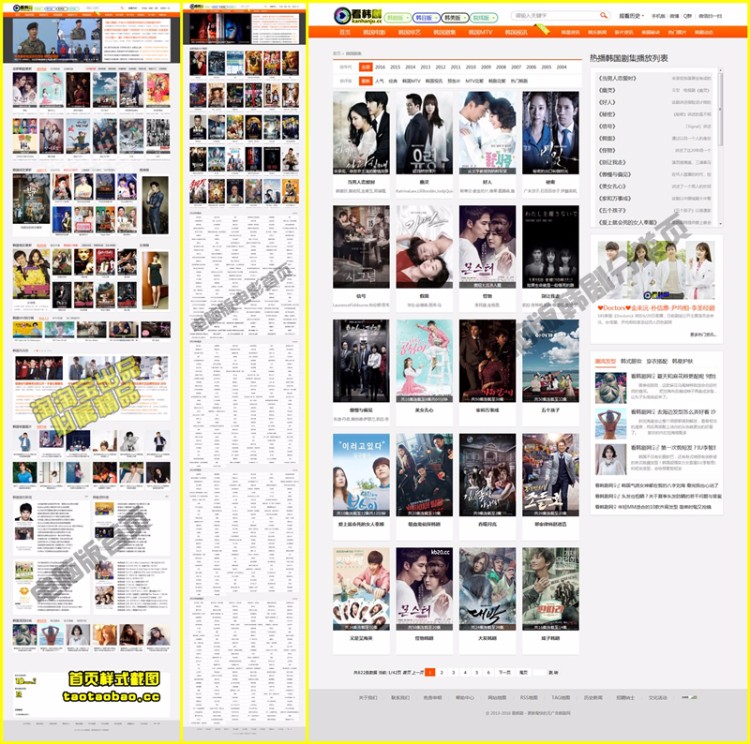Viewport: 750px width, 744px height.
Task: Open the Doctors article headline link
Action: (656, 308)
